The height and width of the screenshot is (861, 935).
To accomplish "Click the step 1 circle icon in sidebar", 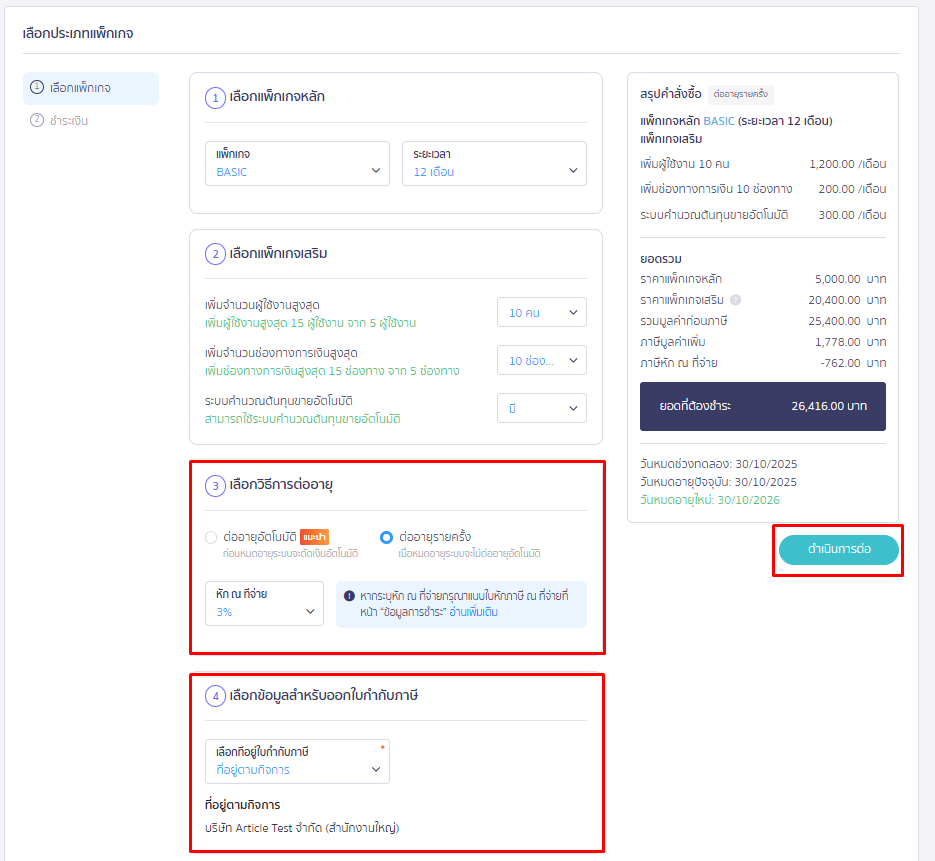I will (37, 88).
